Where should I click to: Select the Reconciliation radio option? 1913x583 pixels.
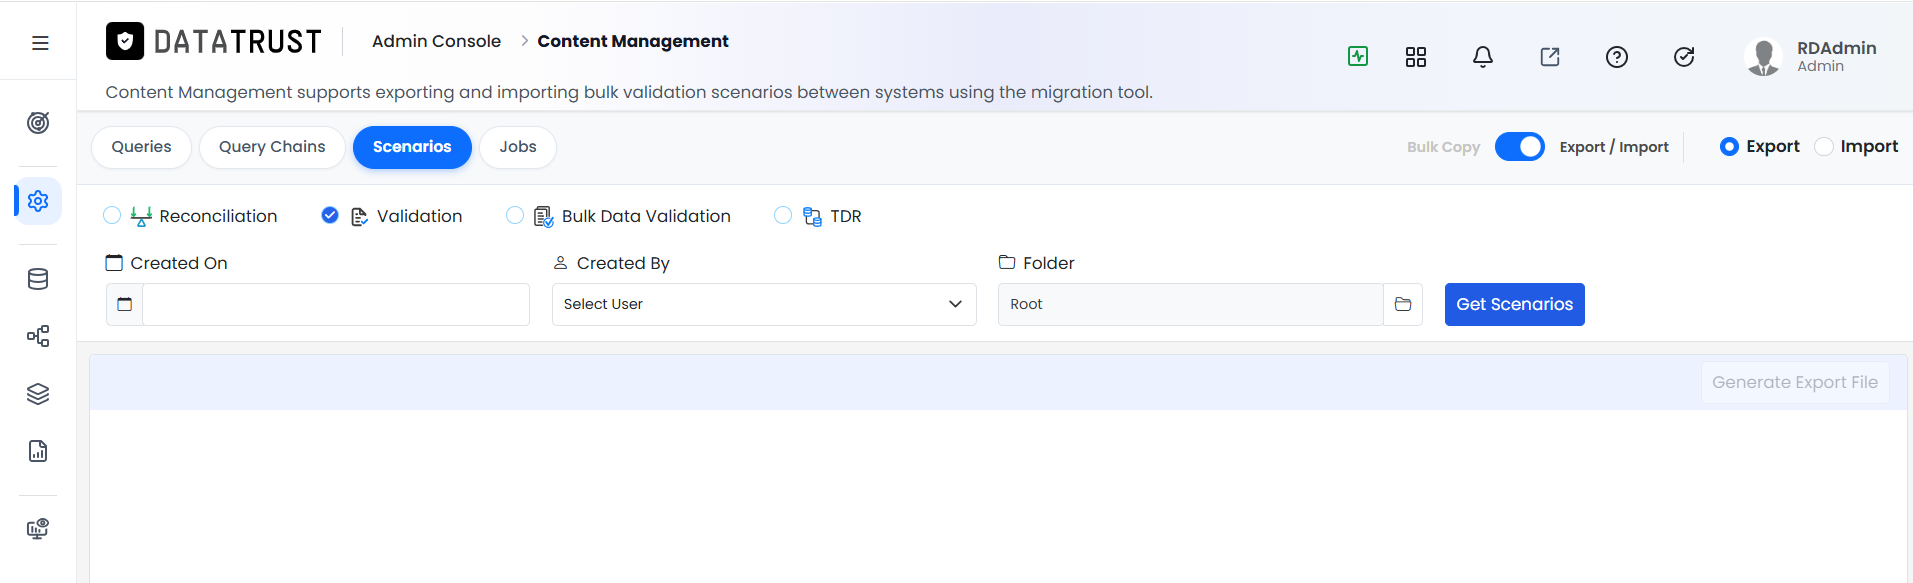point(112,215)
